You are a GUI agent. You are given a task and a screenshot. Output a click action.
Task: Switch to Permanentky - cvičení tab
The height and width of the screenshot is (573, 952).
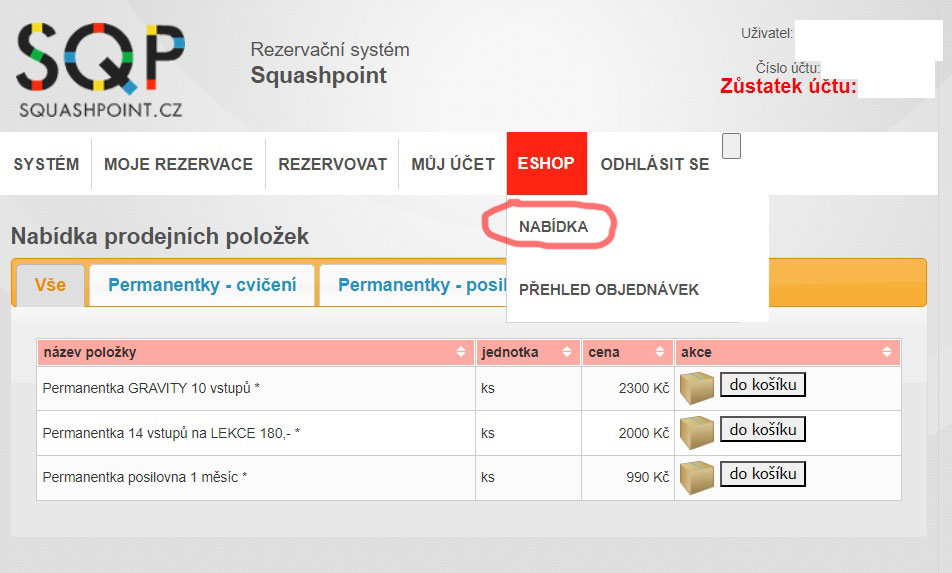pyautogui.click(x=202, y=285)
